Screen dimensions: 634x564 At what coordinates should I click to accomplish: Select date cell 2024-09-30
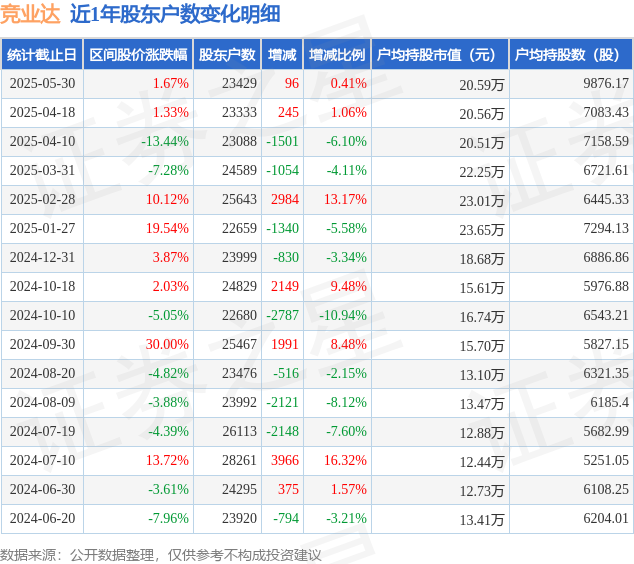pos(42,344)
